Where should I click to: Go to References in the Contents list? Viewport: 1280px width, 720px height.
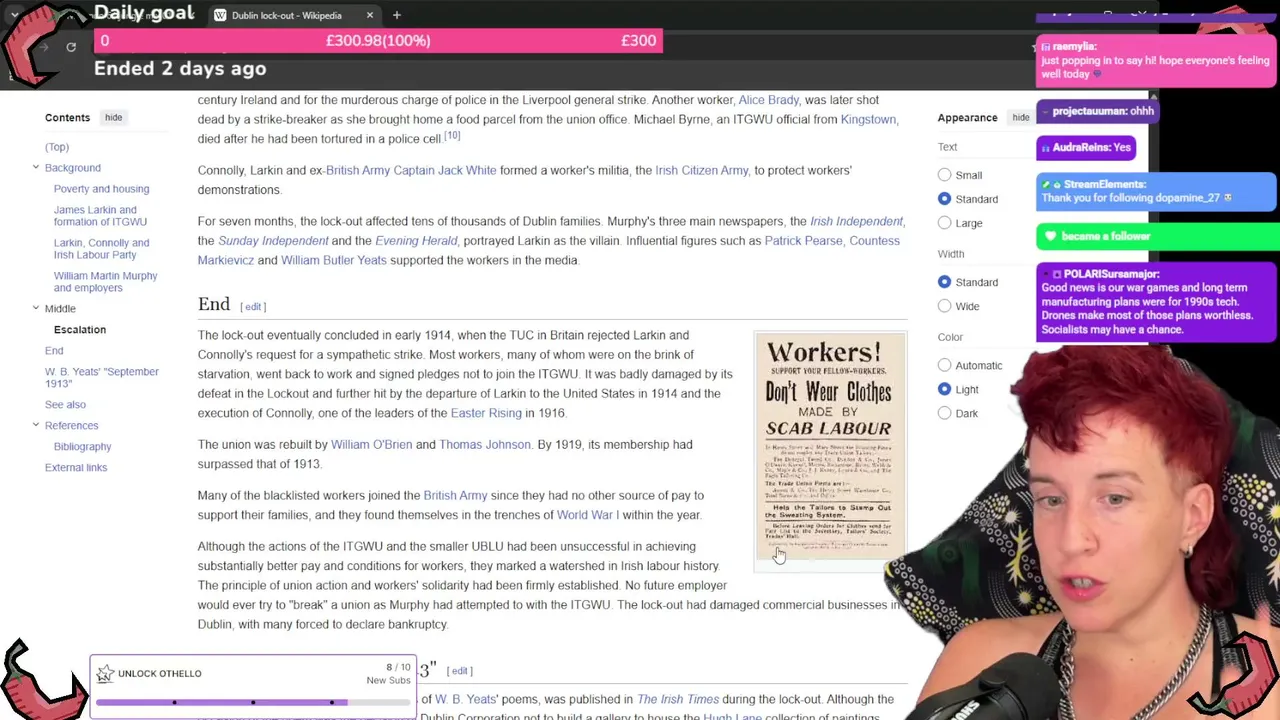(x=72, y=426)
